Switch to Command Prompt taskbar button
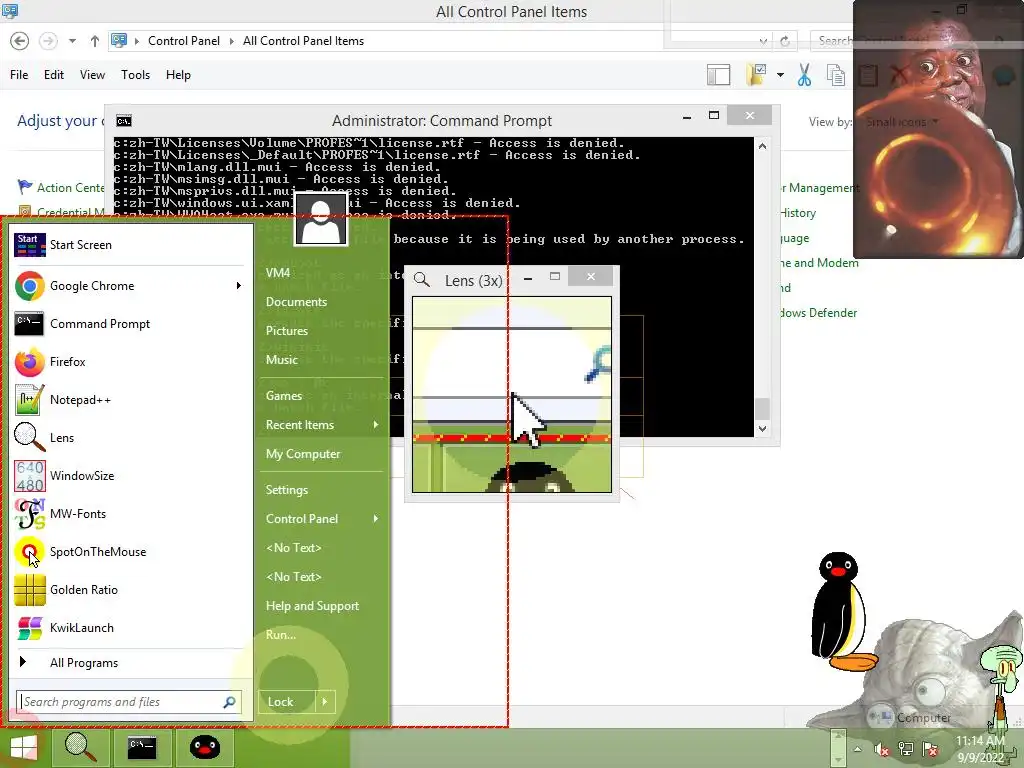Viewport: 1024px width, 768px height. (x=142, y=746)
